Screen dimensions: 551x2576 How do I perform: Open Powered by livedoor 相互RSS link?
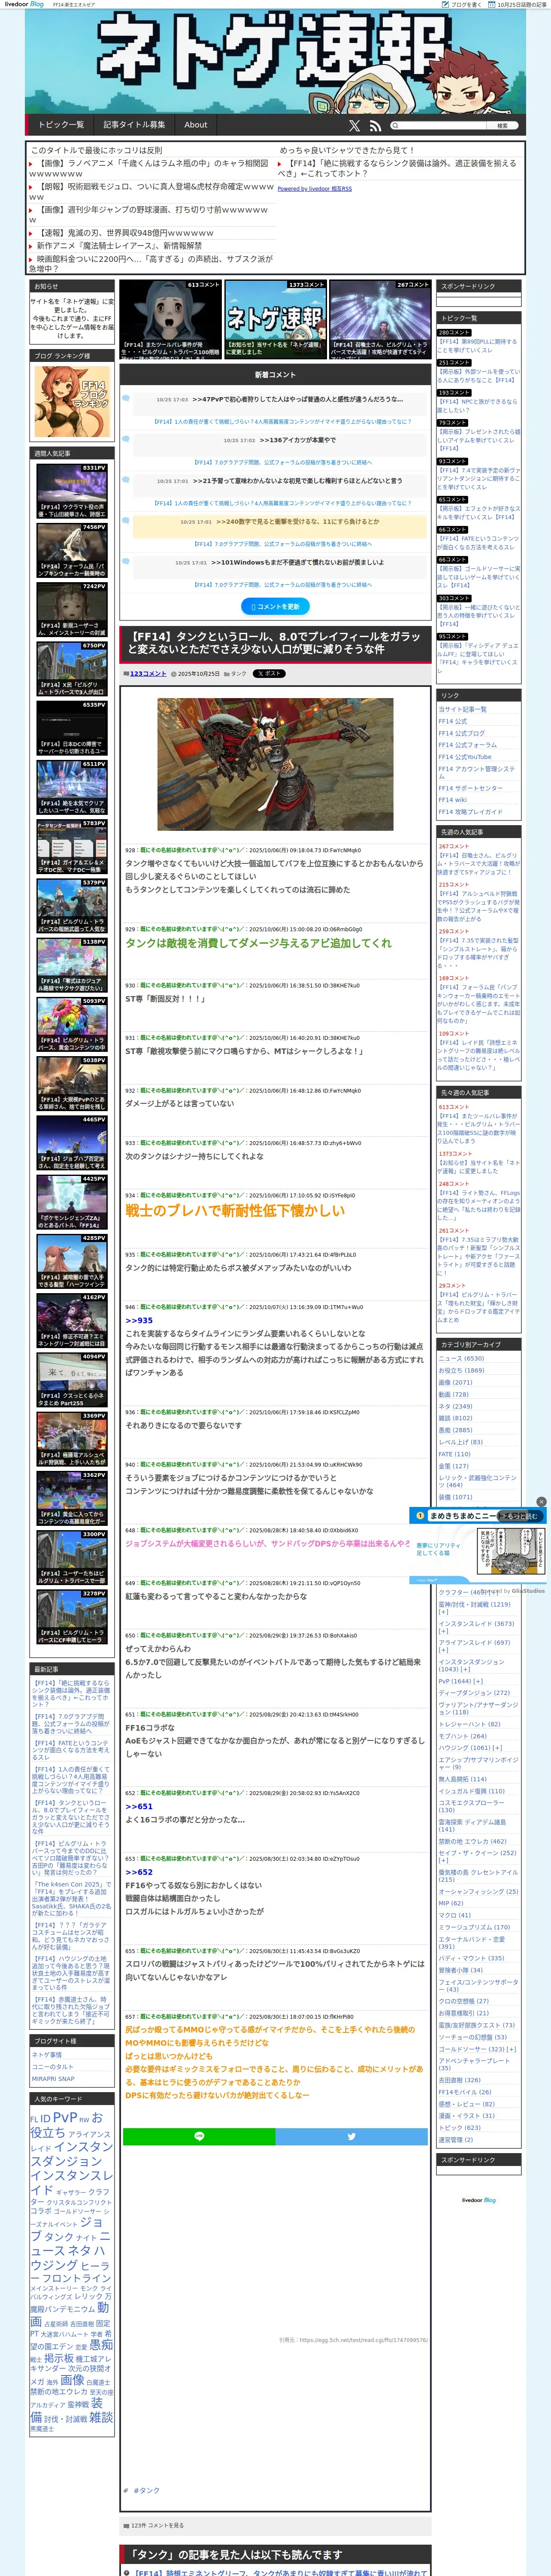[314, 188]
